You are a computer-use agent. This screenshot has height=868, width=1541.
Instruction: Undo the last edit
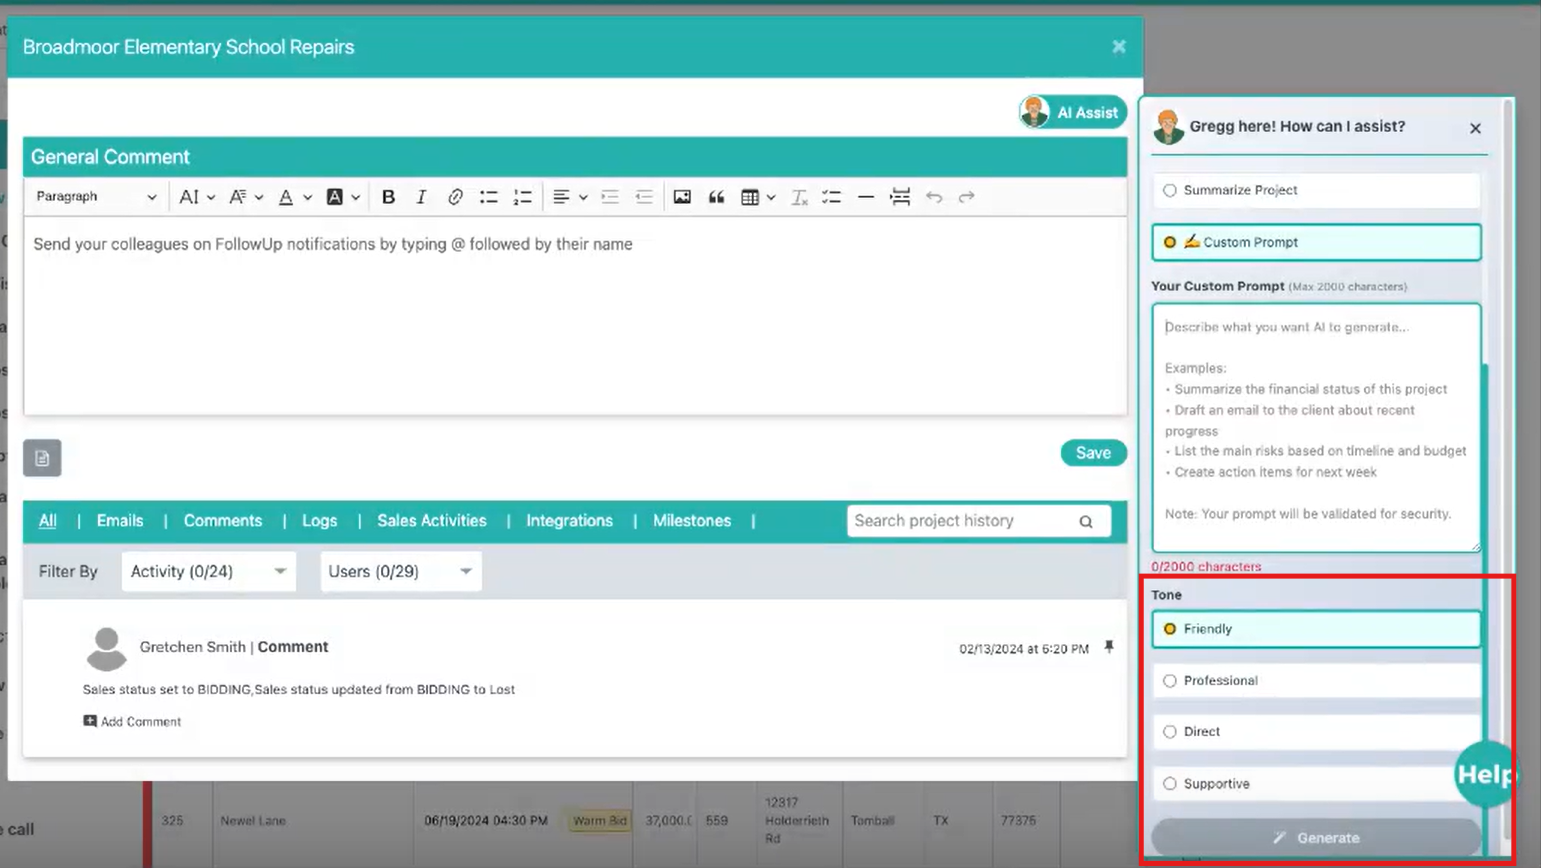[933, 197]
